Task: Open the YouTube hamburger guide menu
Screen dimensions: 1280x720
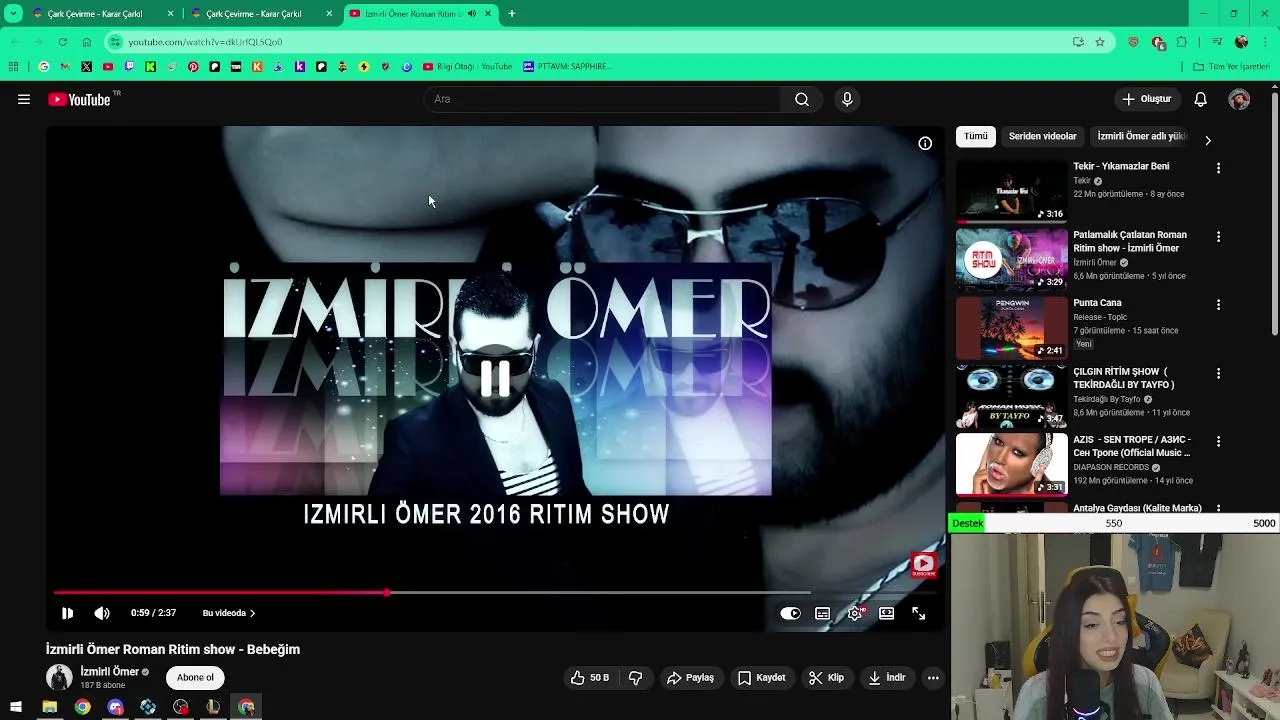Action: click(24, 99)
